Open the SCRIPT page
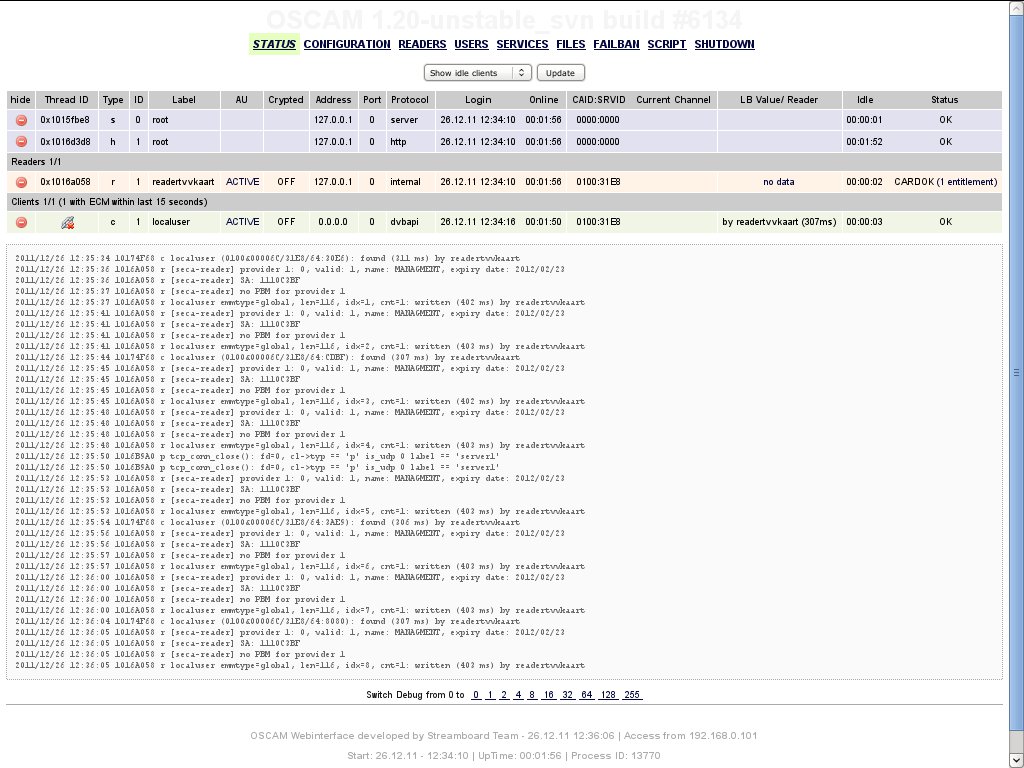 [667, 44]
